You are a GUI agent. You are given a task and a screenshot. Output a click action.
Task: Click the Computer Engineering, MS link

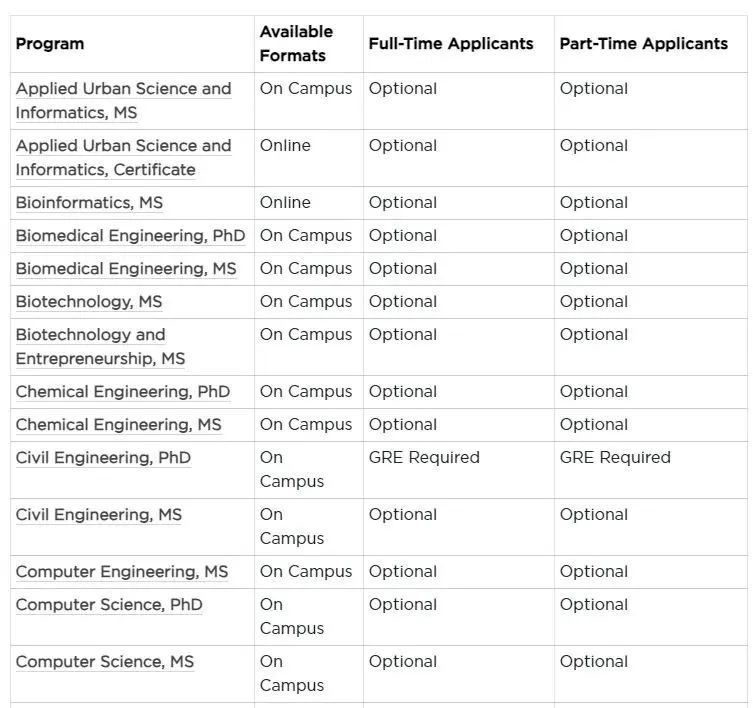click(x=122, y=572)
